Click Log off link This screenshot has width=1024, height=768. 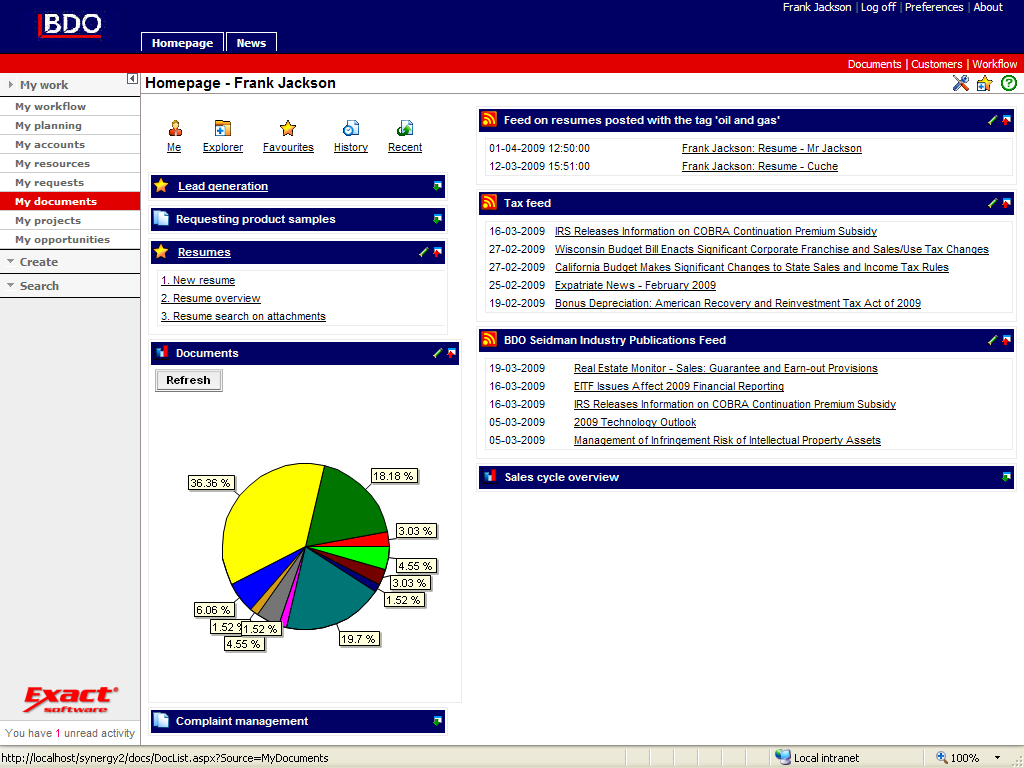point(878,7)
